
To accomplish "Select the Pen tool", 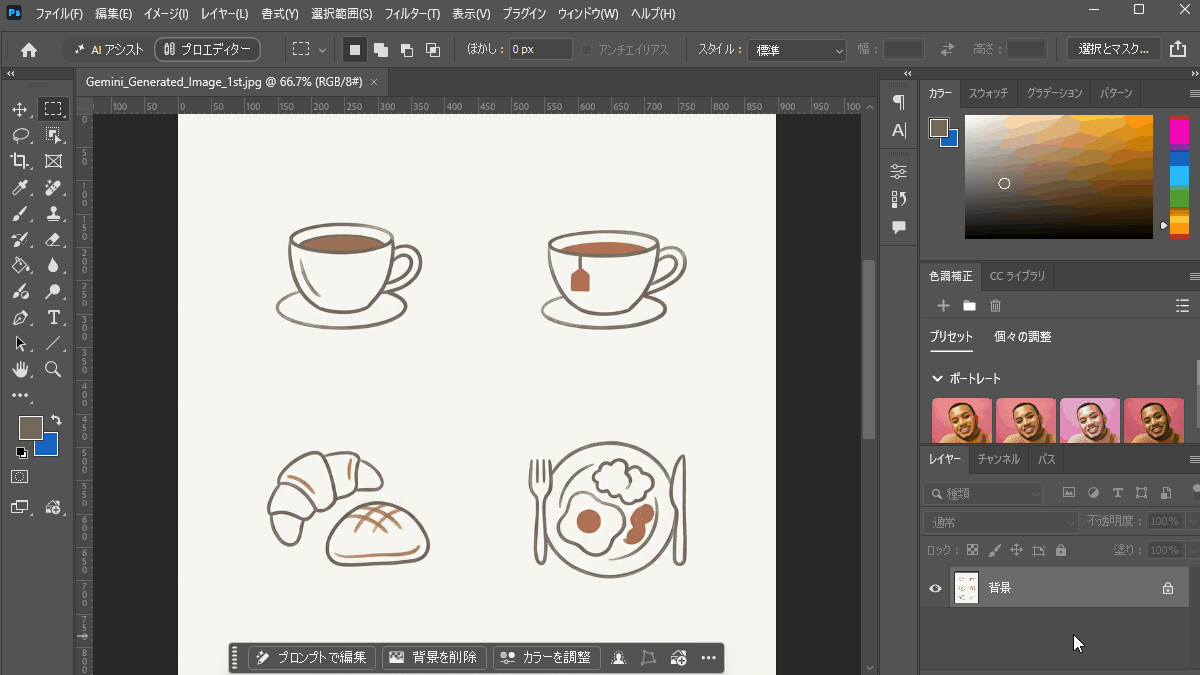I will click(20, 318).
